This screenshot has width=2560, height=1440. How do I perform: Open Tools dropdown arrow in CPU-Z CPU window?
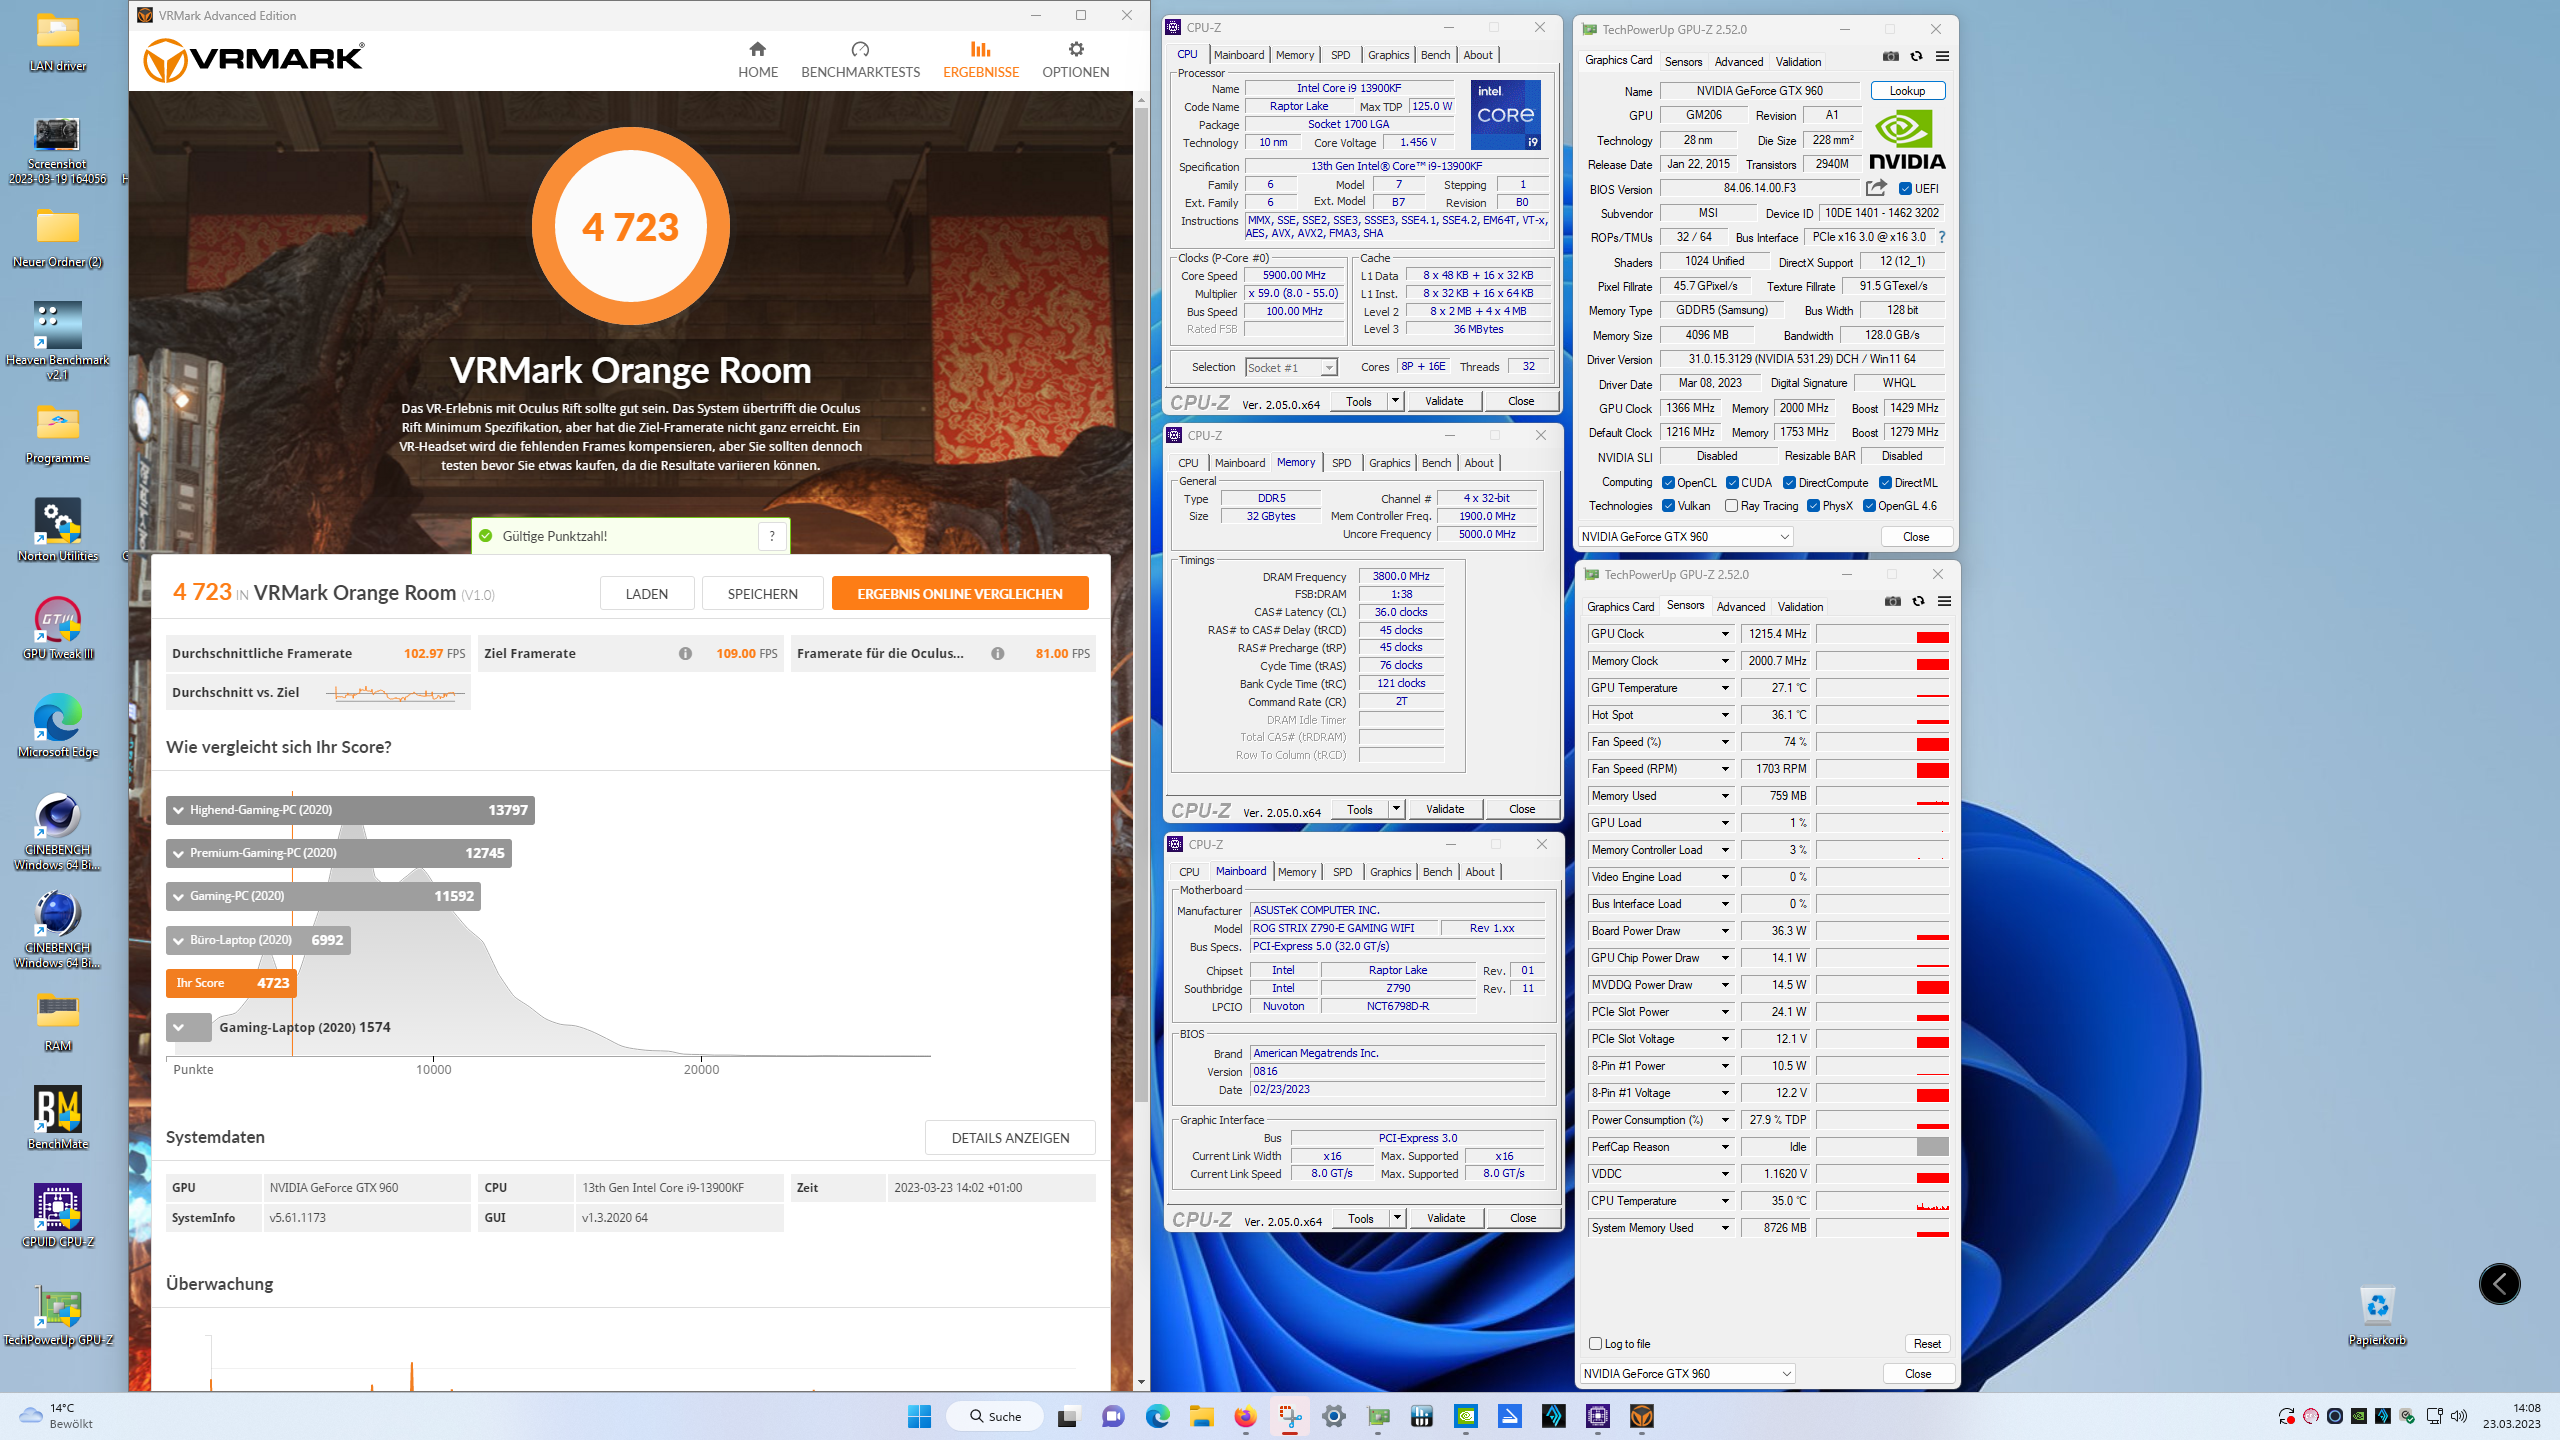(x=1395, y=401)
